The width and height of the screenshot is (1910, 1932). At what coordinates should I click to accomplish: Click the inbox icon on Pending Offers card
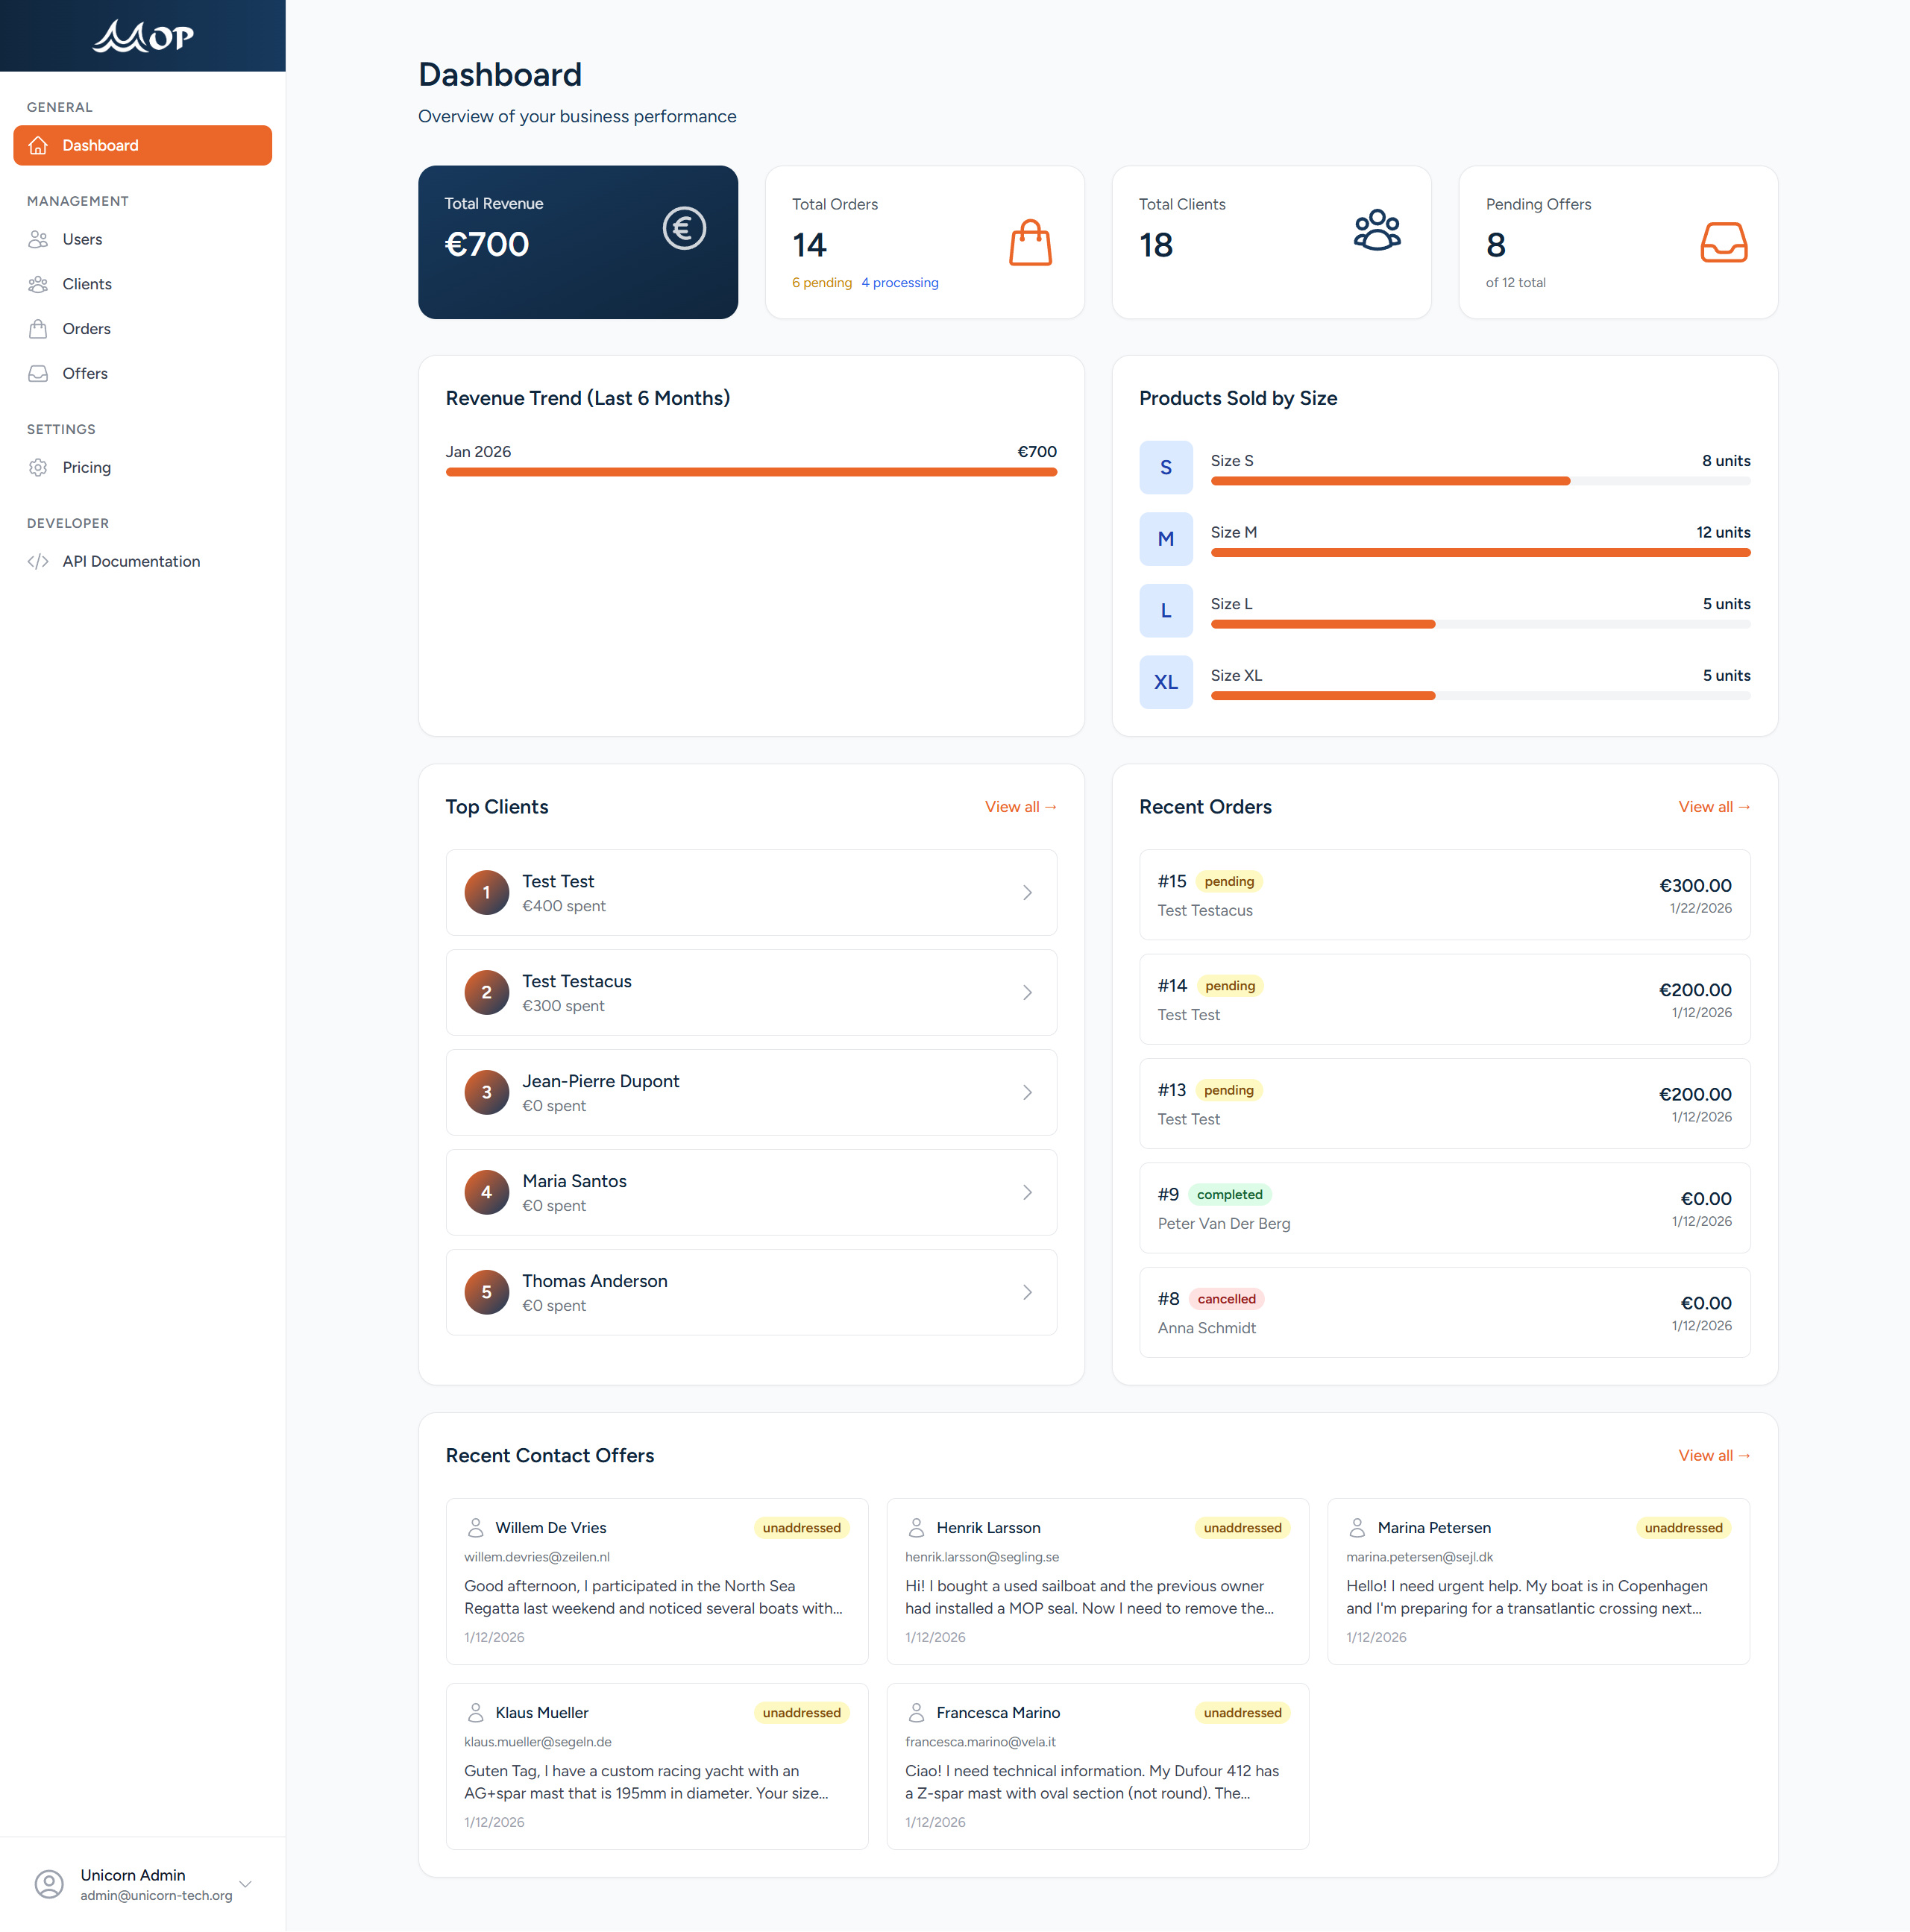pos(1724,242)
